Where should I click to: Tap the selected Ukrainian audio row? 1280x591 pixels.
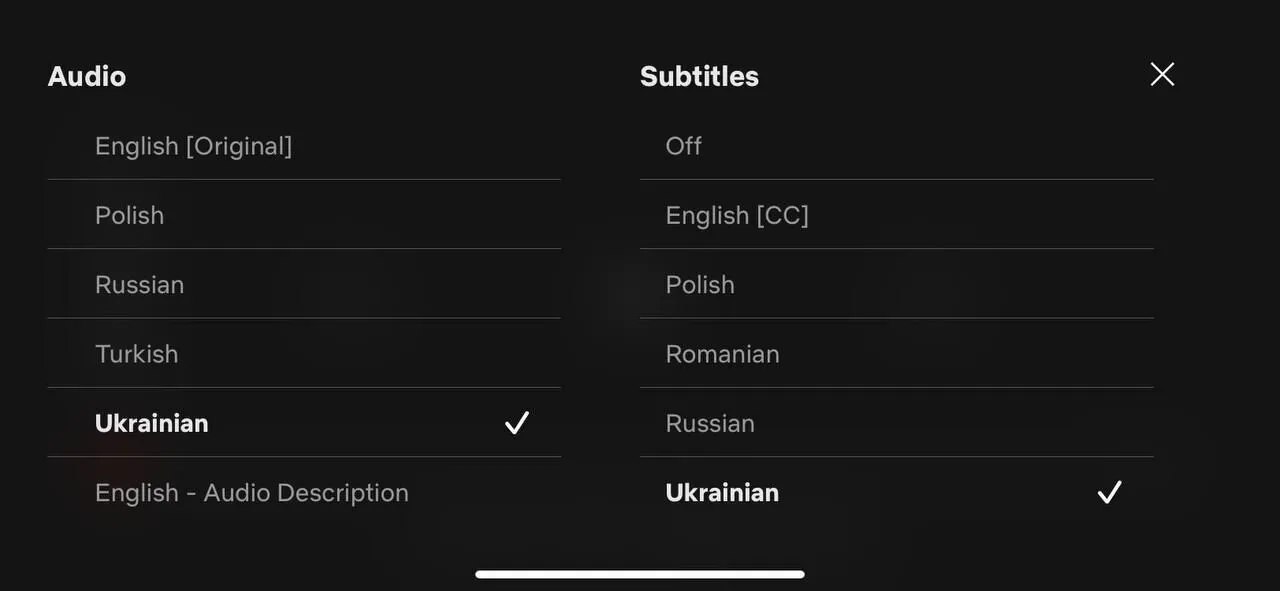pyautogui.click(x=151, y=422)
